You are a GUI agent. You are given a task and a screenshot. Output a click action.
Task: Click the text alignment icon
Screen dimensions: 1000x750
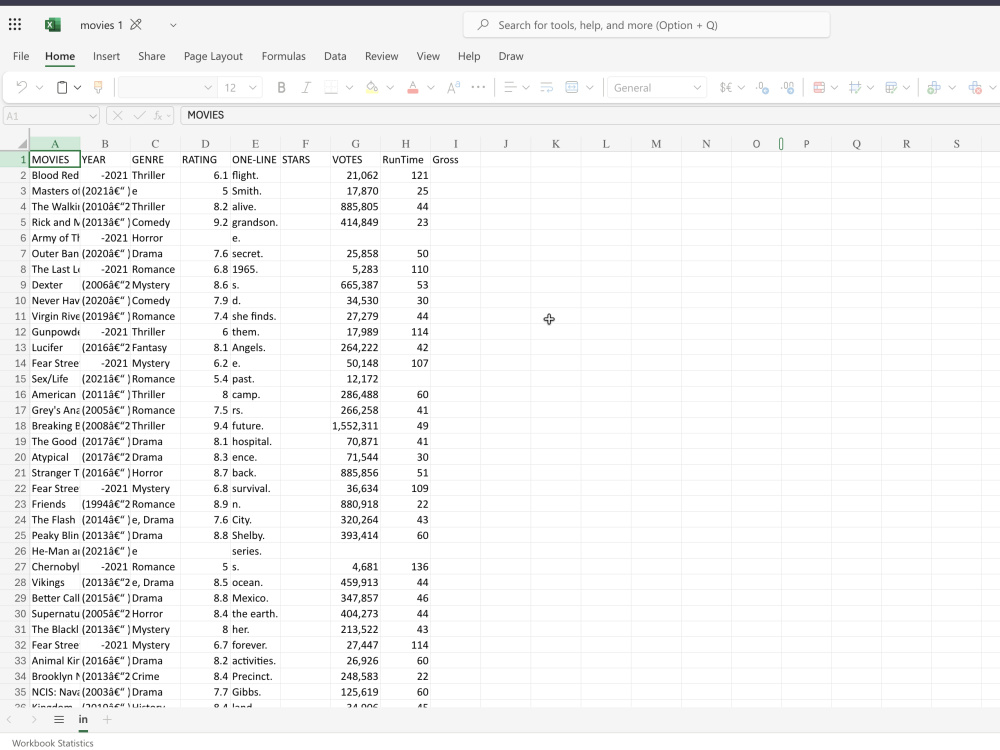(510, 87)
